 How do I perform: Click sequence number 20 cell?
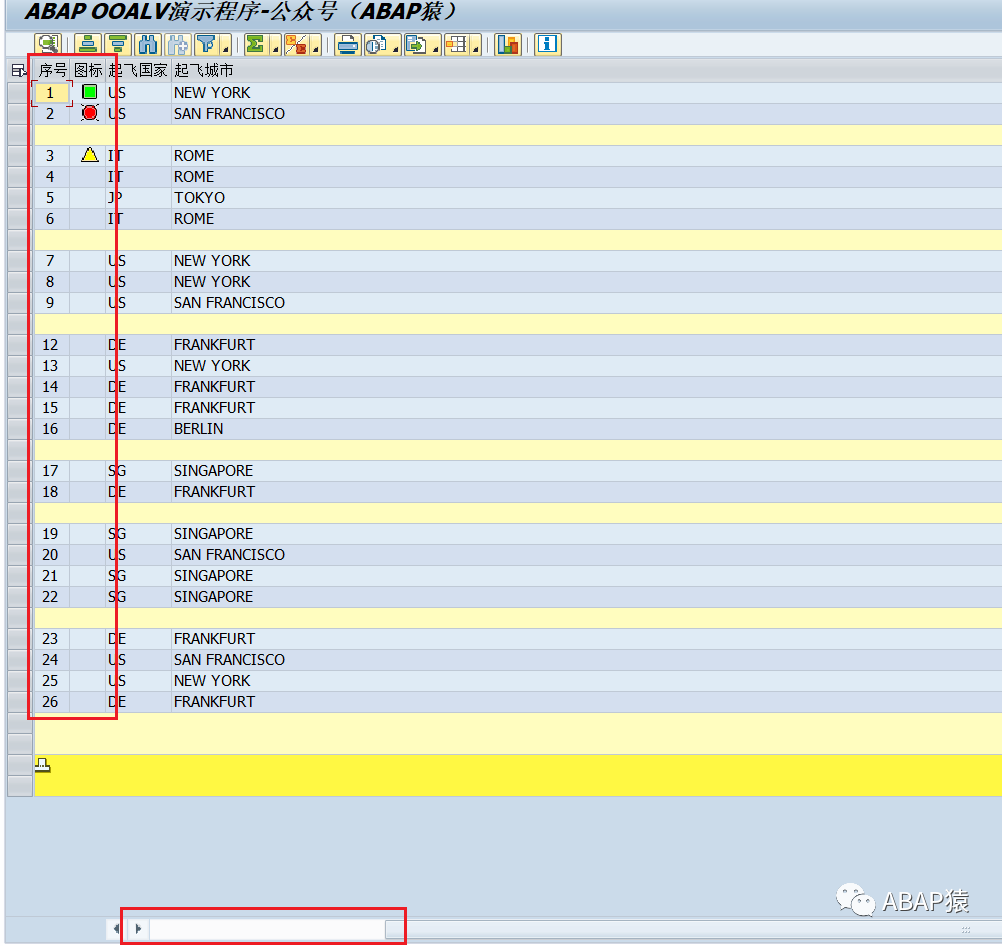(x=51, y=554)
